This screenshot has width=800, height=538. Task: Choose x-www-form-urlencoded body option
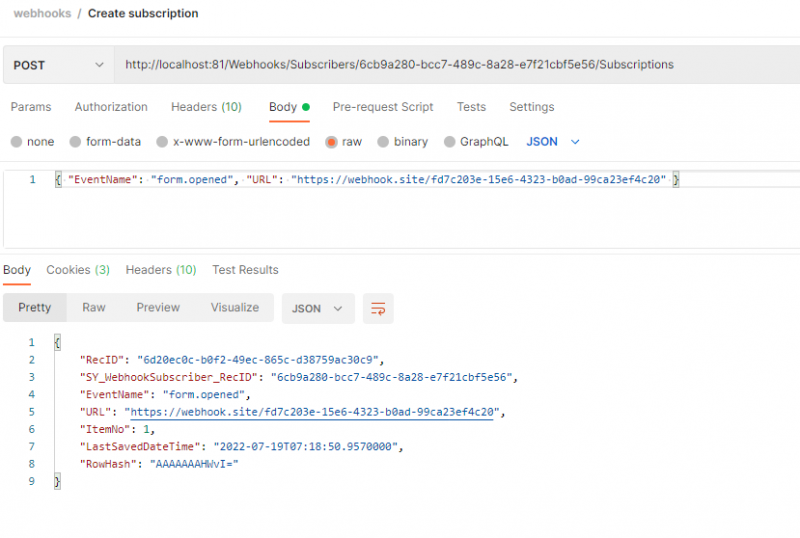[x=163, y=142]
